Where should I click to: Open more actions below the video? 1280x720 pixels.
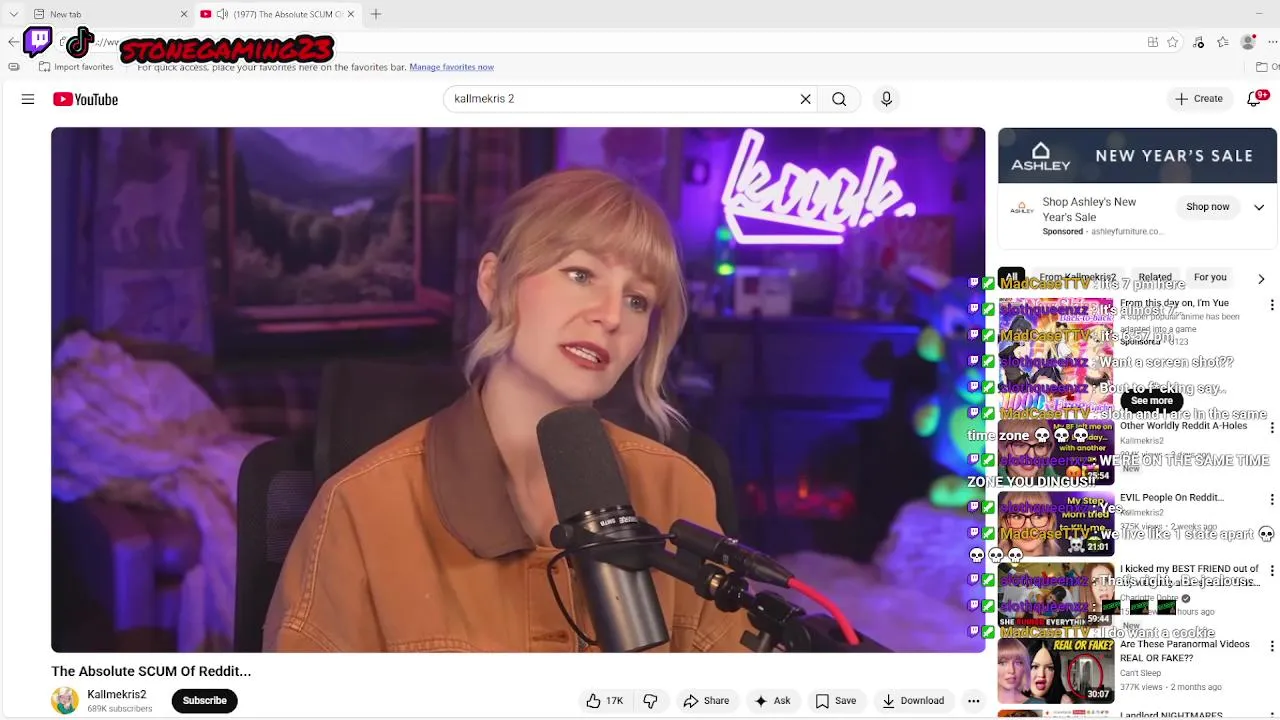tap(973, 701)
